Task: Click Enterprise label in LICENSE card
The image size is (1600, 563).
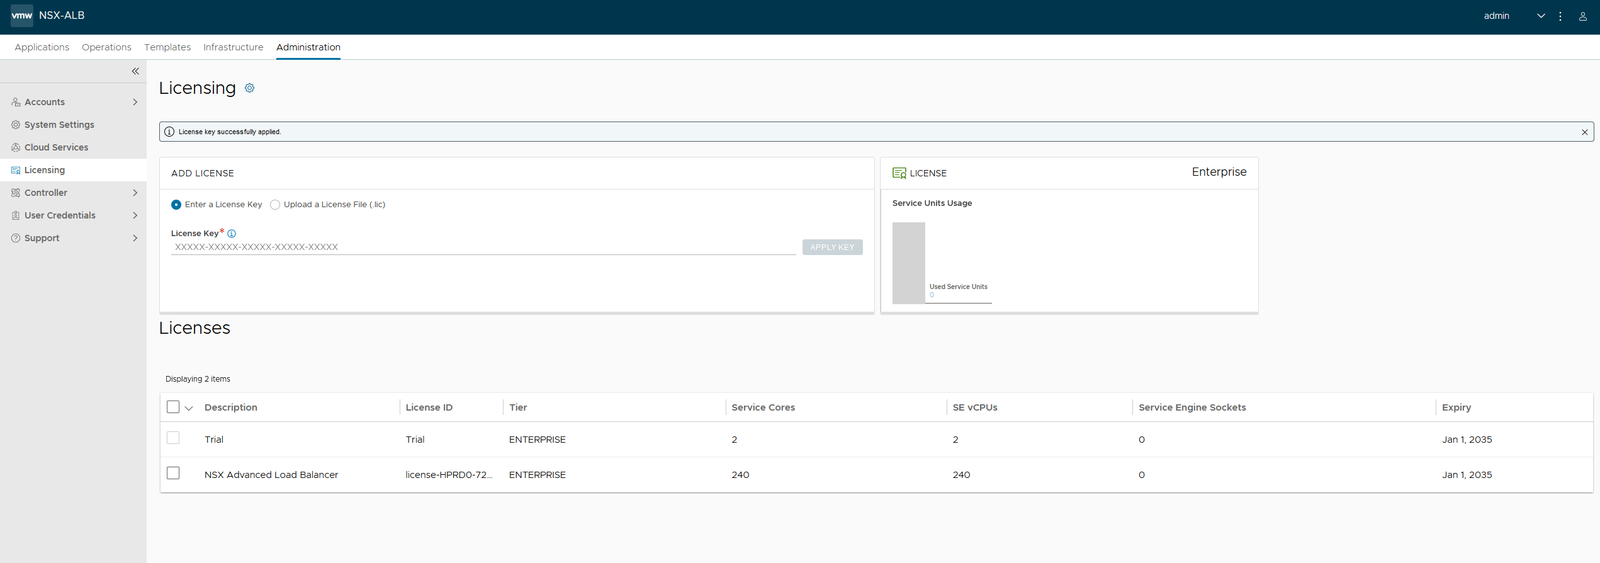Action: [1219, 172]
